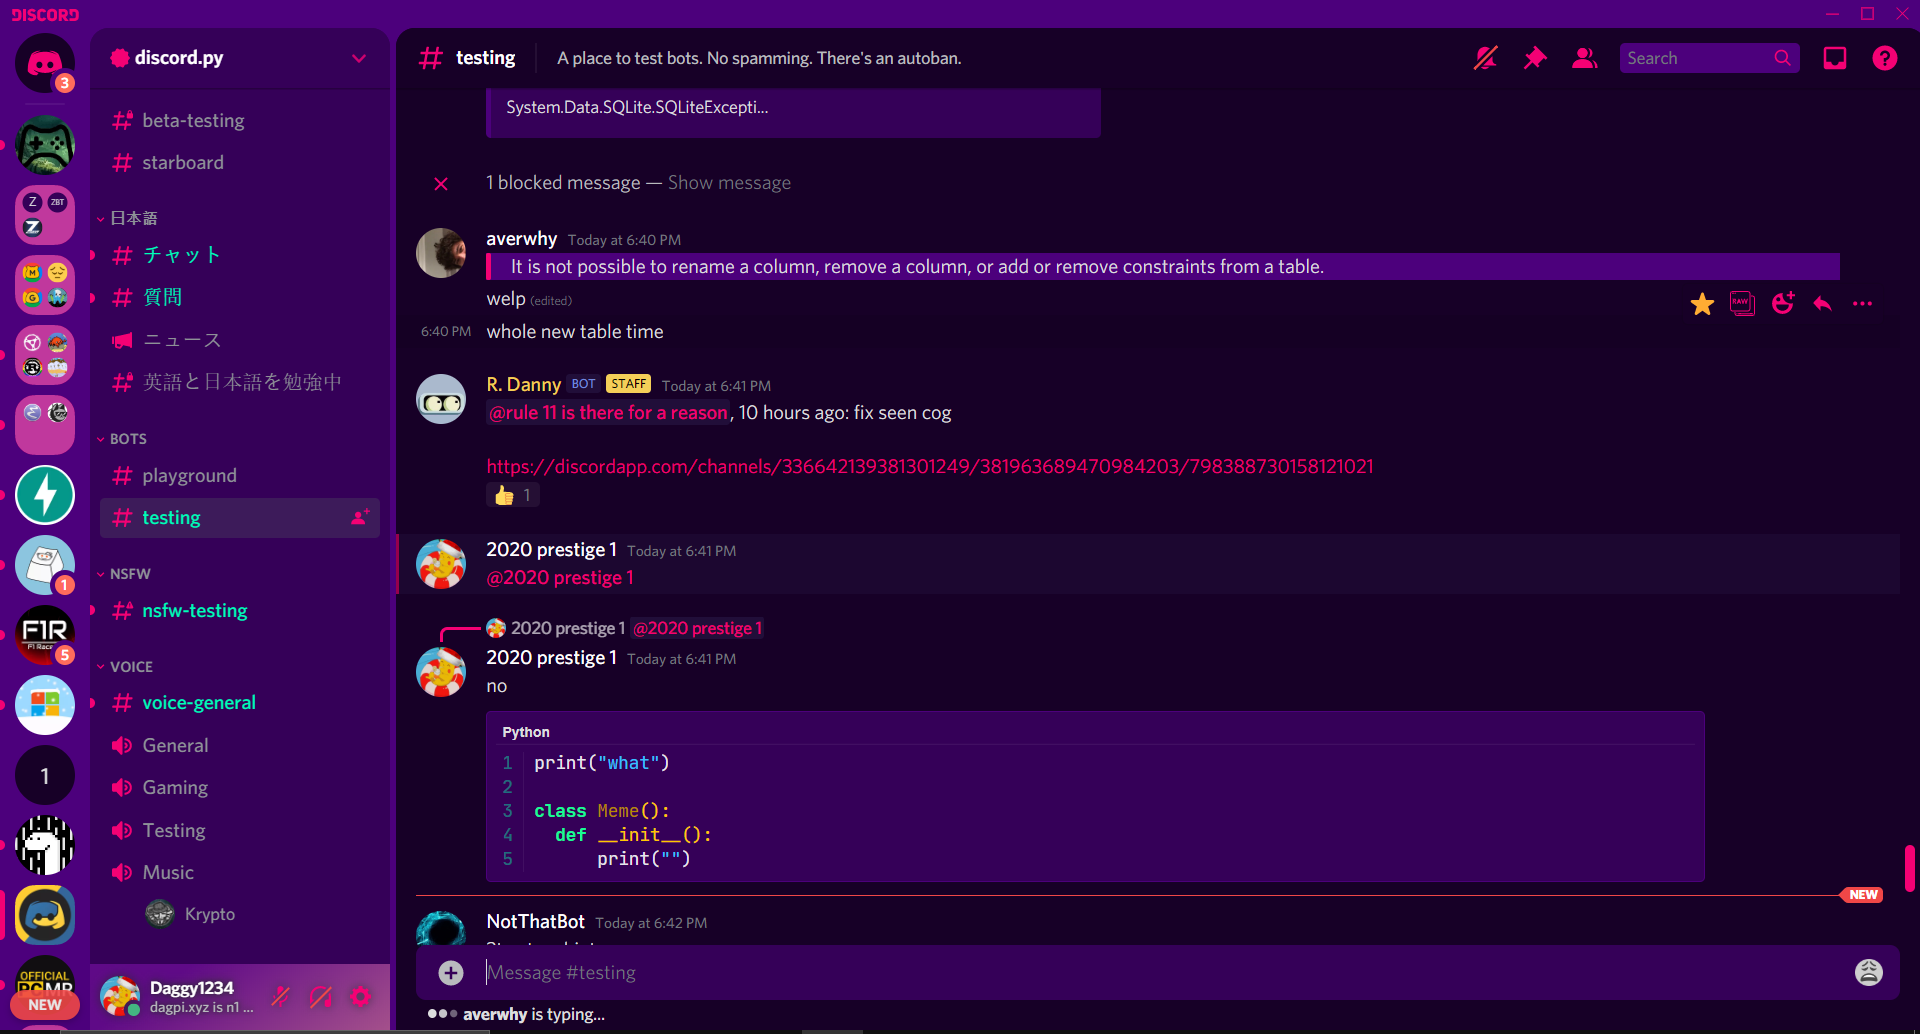Viewport: 1920px width, 1034px height.
Task: Toggle channel notification mute bell
Action: 1485,58
